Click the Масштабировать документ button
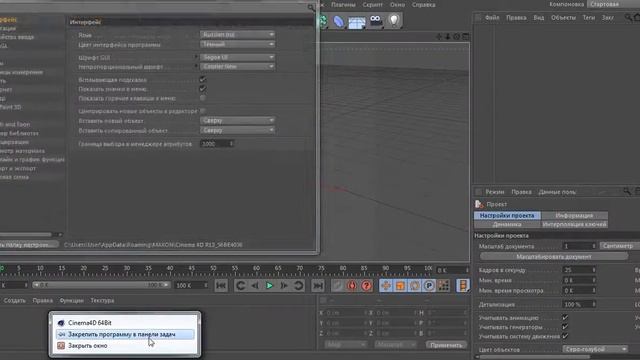The width and height of the screenshot is (640, 360). 554,257
